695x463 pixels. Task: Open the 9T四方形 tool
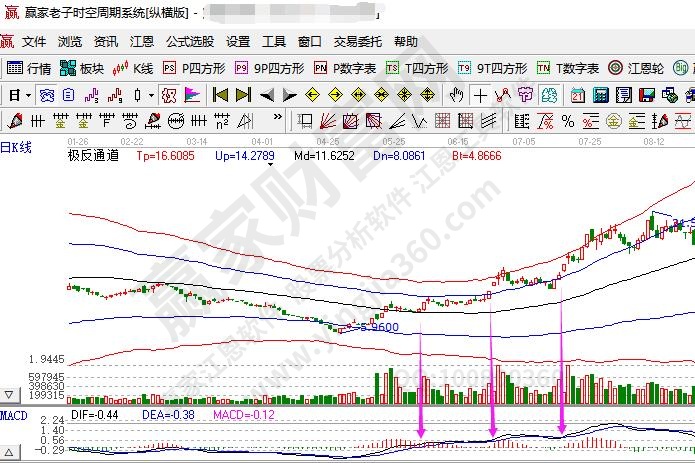point(492,68)
